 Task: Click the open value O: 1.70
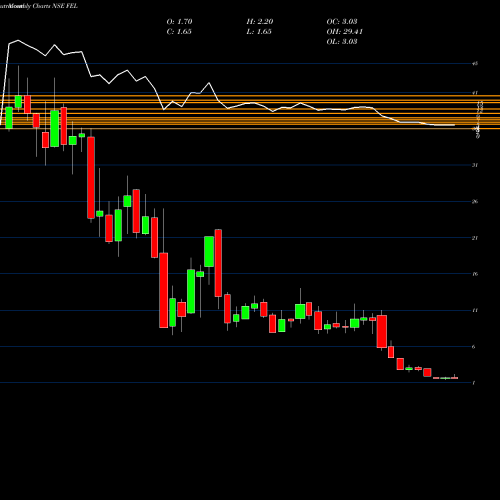point(179,22)
